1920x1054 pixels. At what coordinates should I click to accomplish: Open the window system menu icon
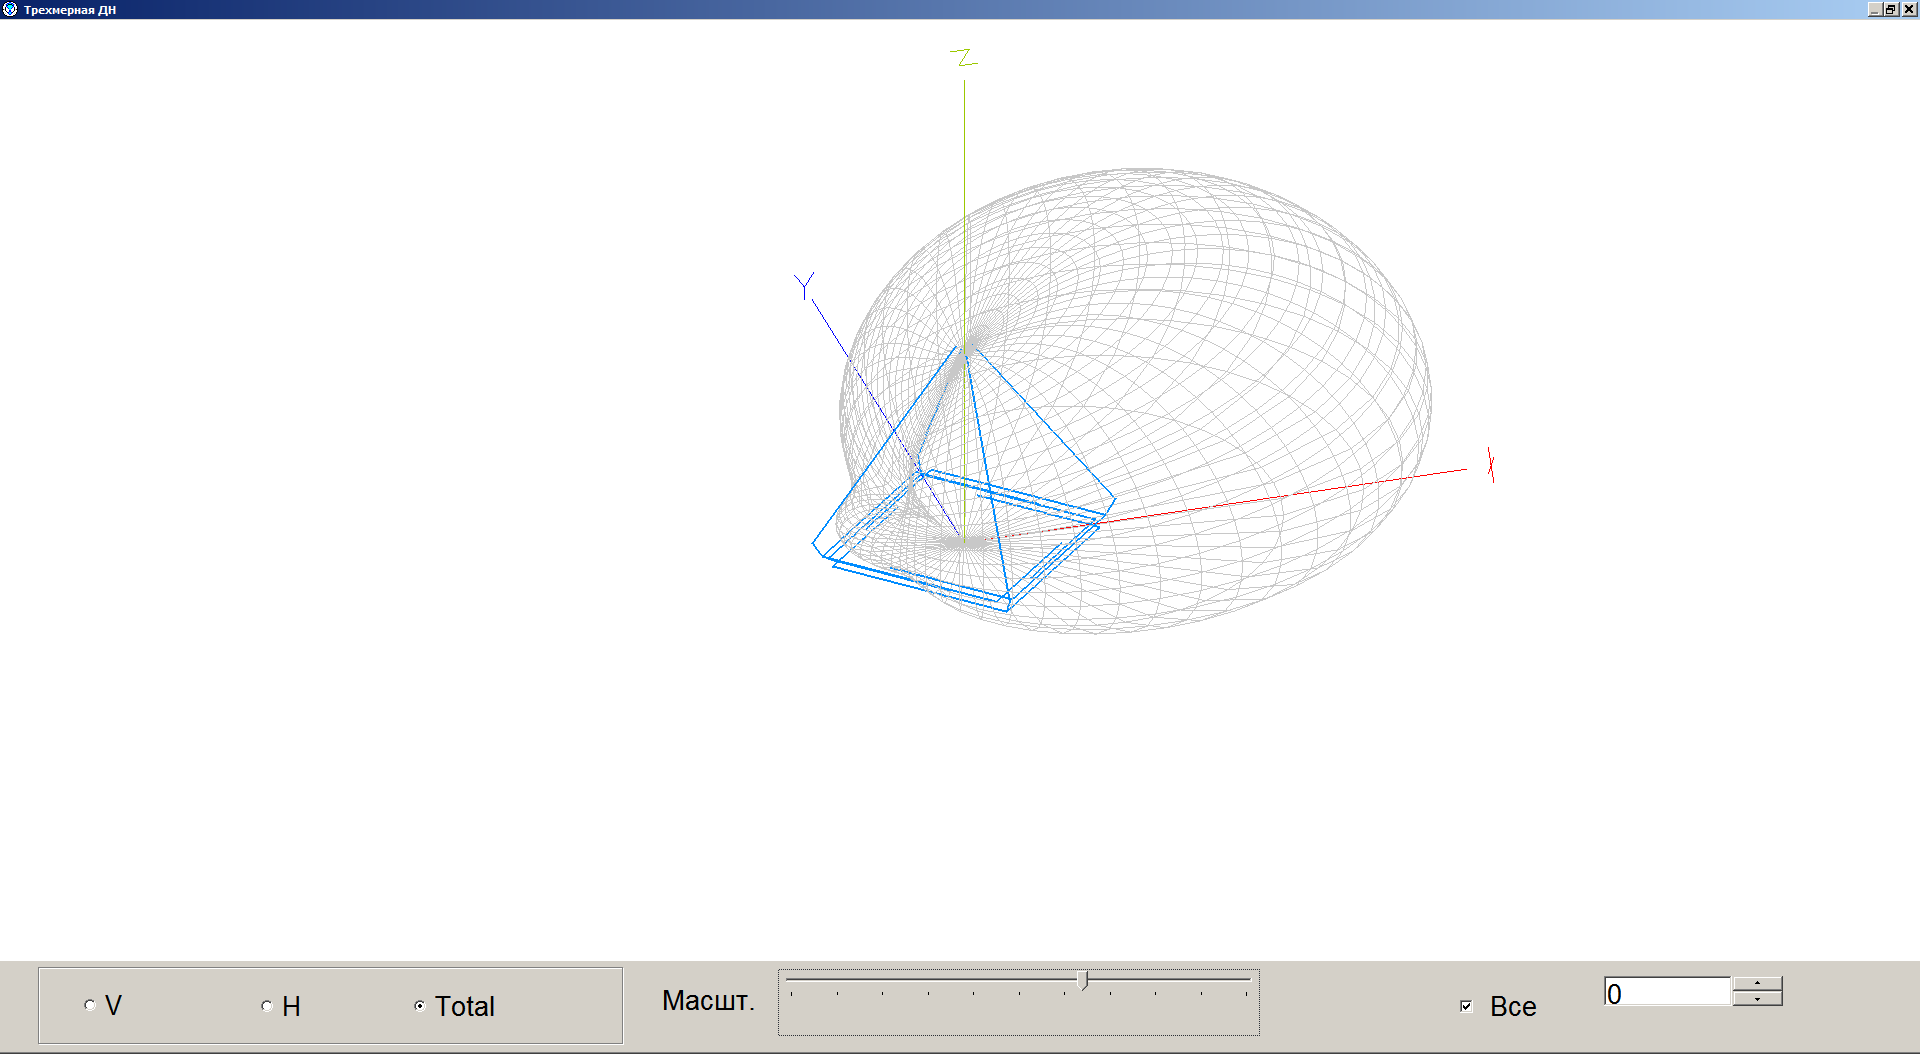click(x=10, y=9)
